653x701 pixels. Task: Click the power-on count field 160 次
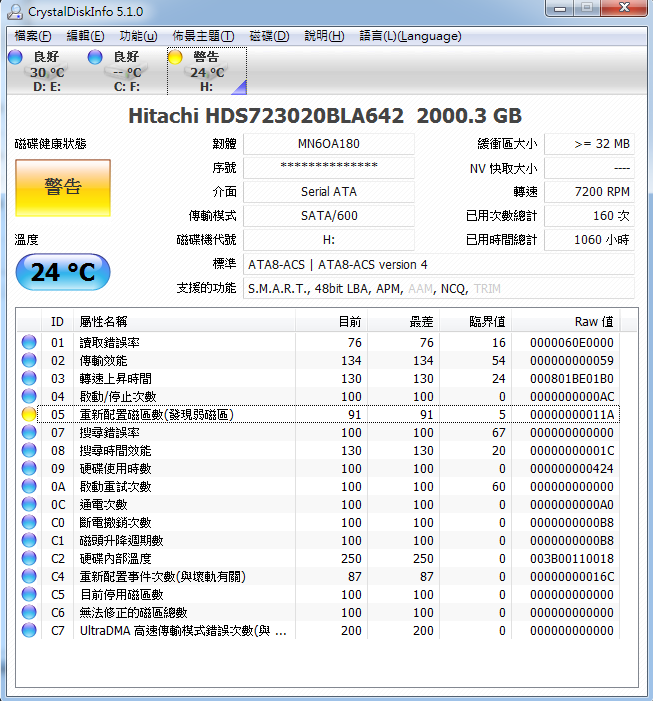tap(590, 216)
